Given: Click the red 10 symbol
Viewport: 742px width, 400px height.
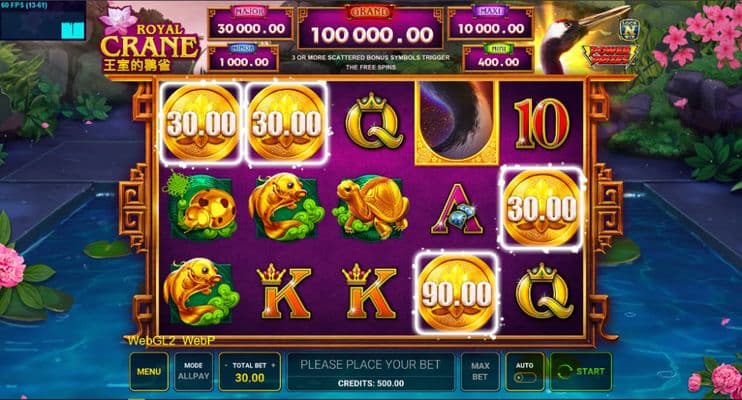Looking at the screenshot, I should (542, 124).
